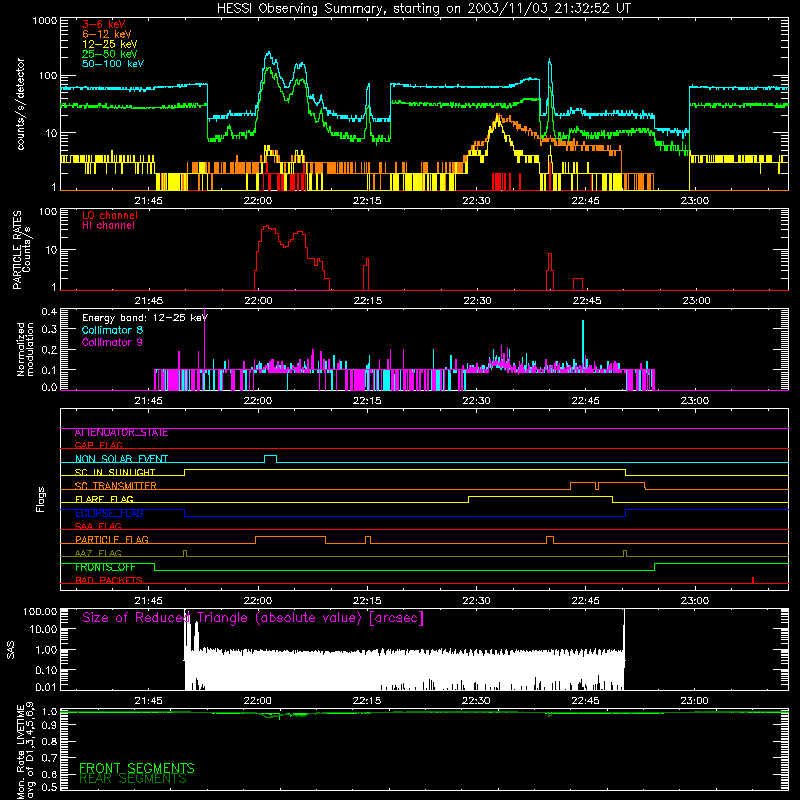Click the olive 'A4Z_FLAG' flag label
Viewport: 800px width, 800px height.
coord(98,553)
